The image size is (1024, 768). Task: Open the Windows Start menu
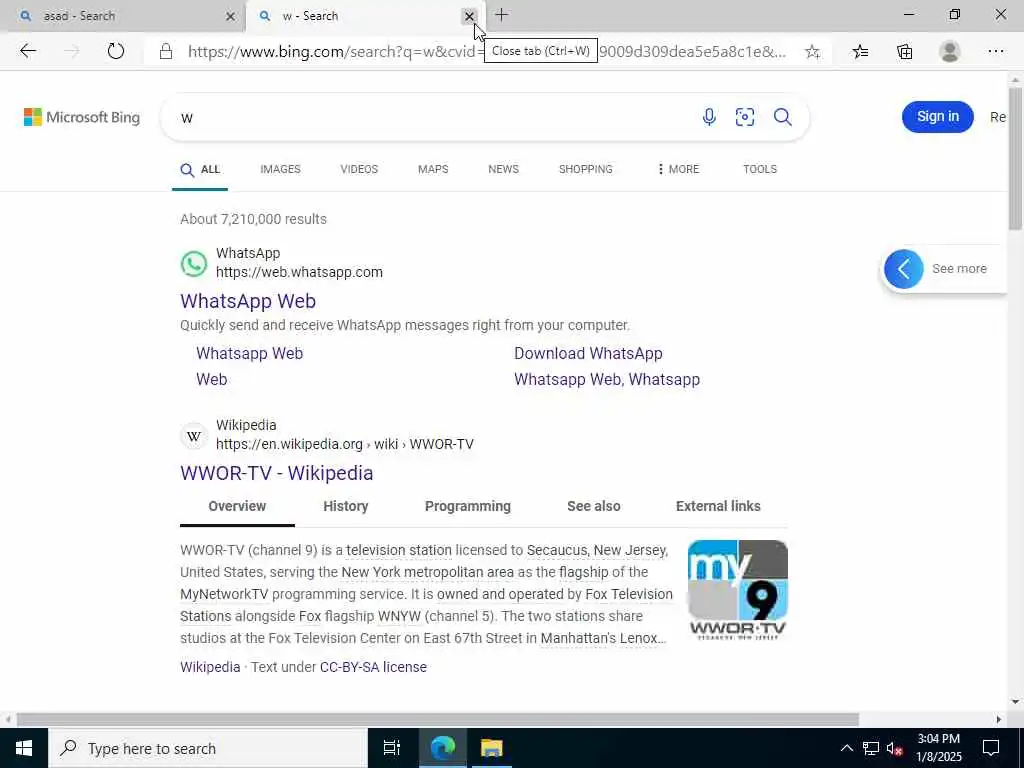tap(24, 748)
